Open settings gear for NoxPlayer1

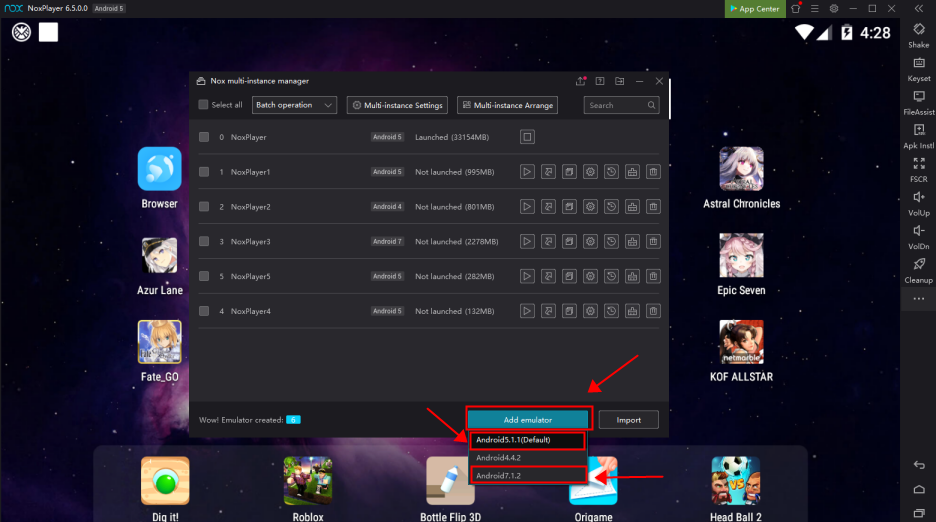pos(590,172)
